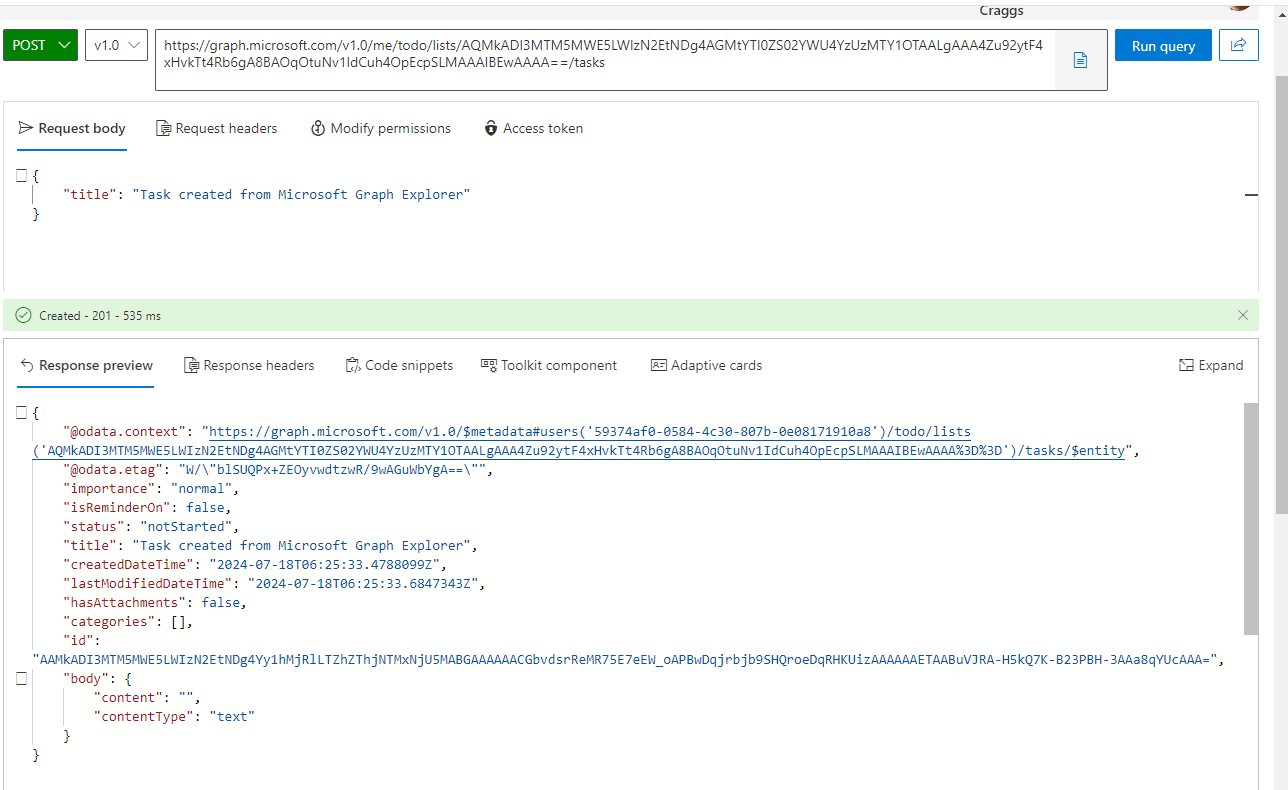Open the POST method dropdown
This screenshot has width=1288, height=790.
click(40, 45)
